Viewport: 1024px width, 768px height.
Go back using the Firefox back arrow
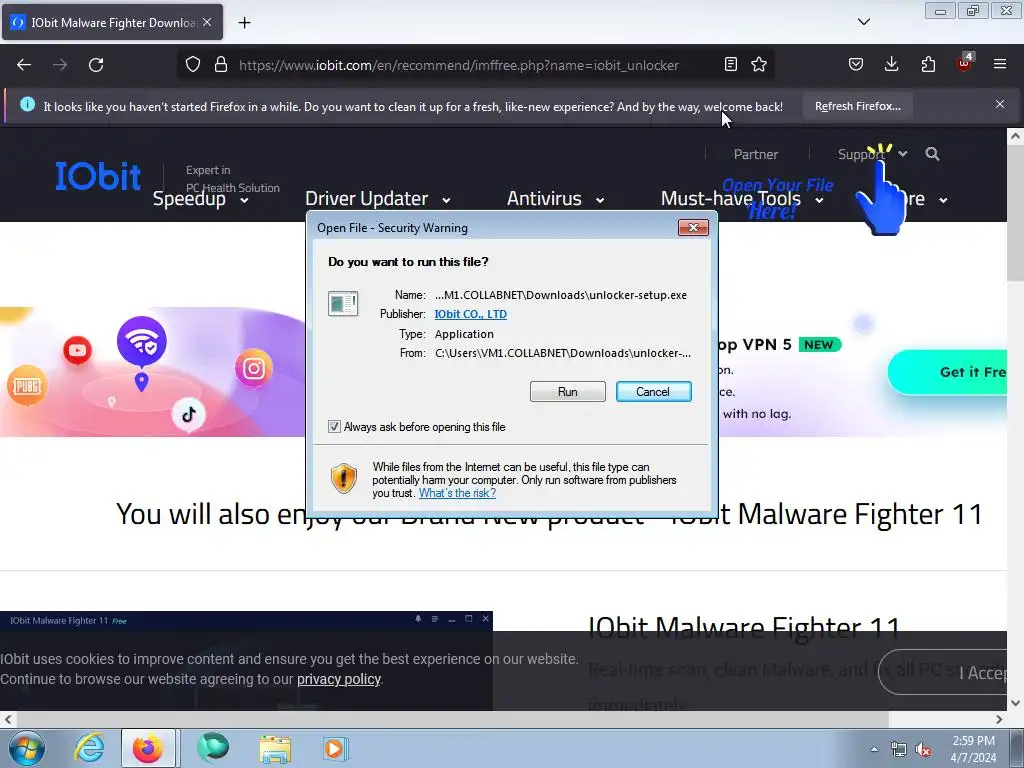click(24, 65)
